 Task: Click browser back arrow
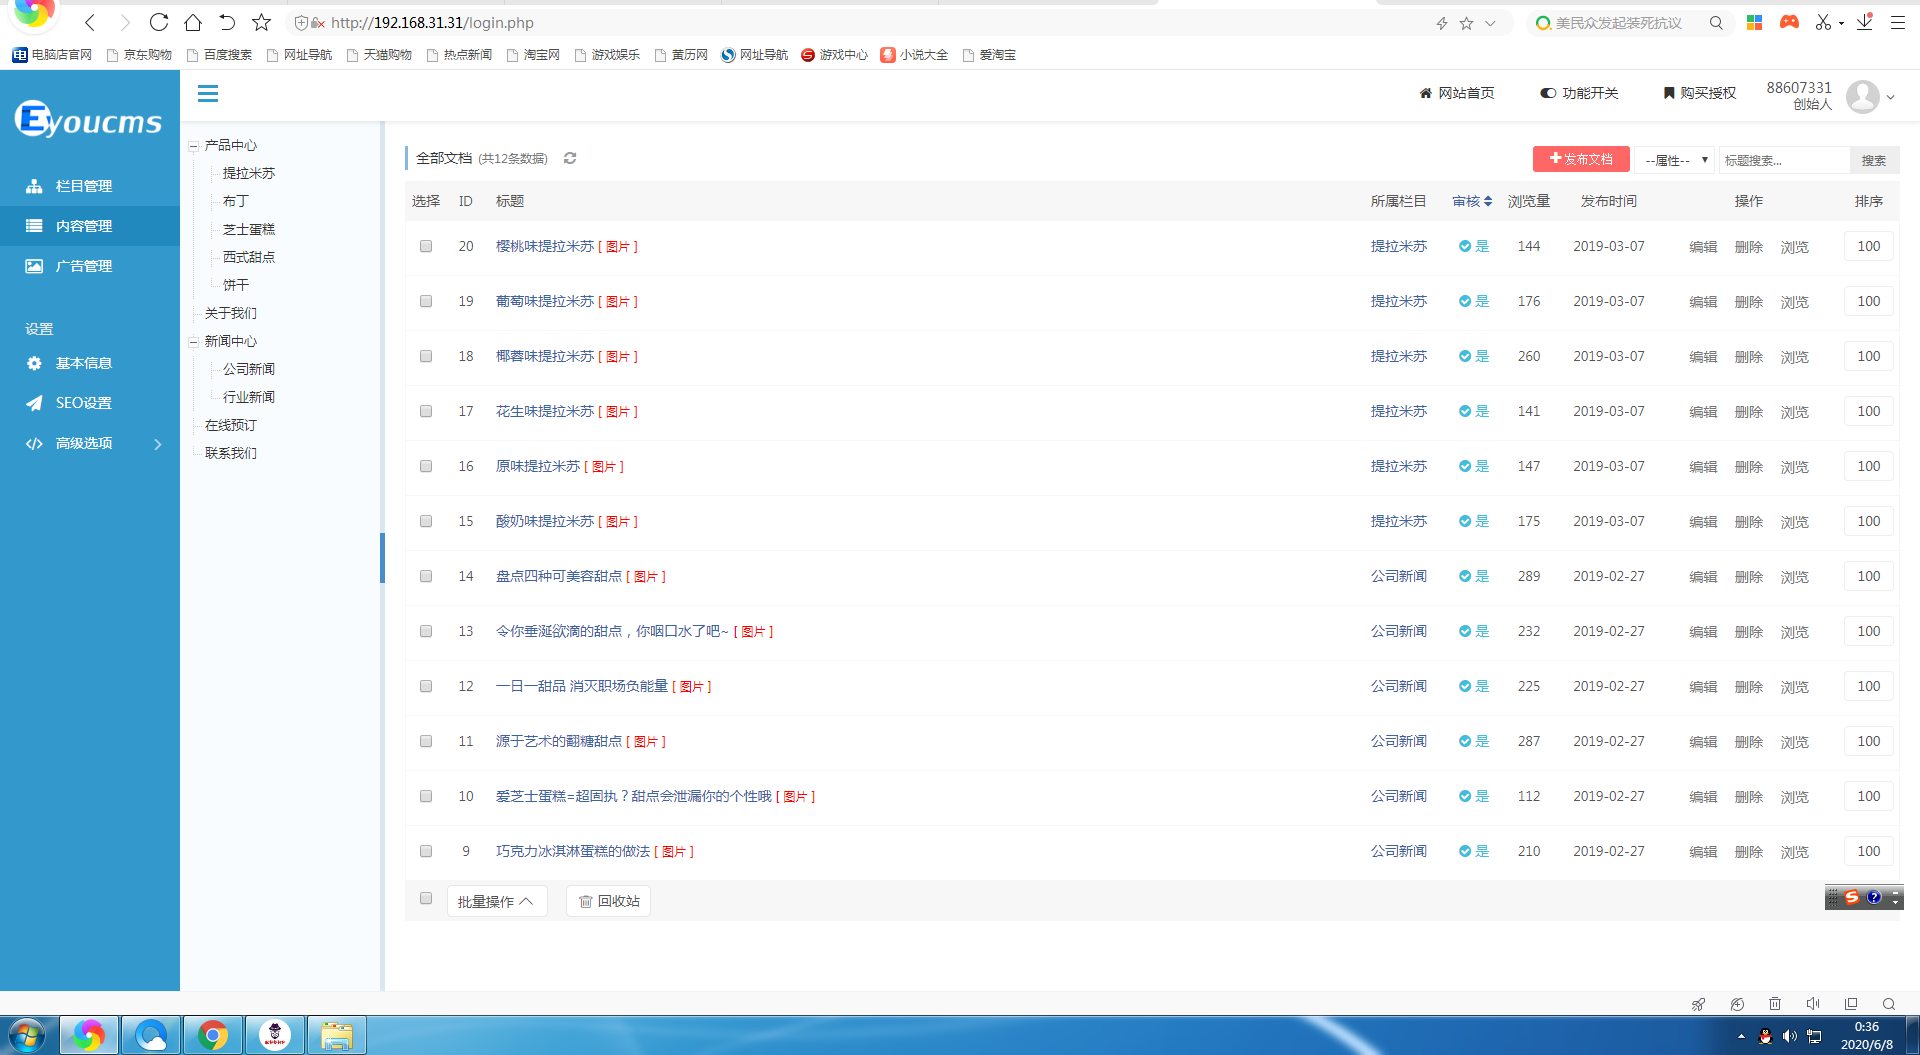coord(90,22)
